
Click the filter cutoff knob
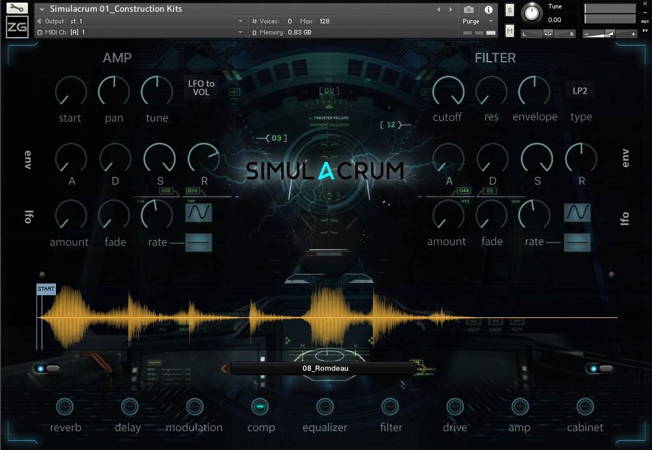(x=447, y=93)
